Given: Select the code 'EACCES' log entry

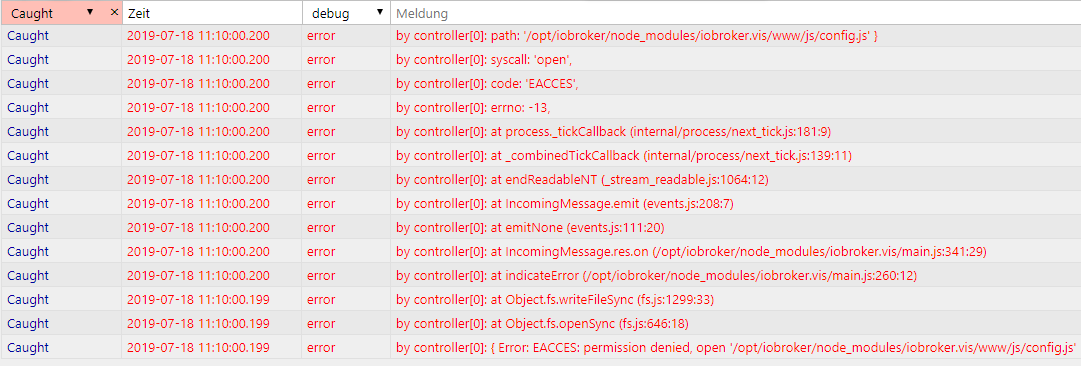Looking at the screenshot, I should click(540, 83).
